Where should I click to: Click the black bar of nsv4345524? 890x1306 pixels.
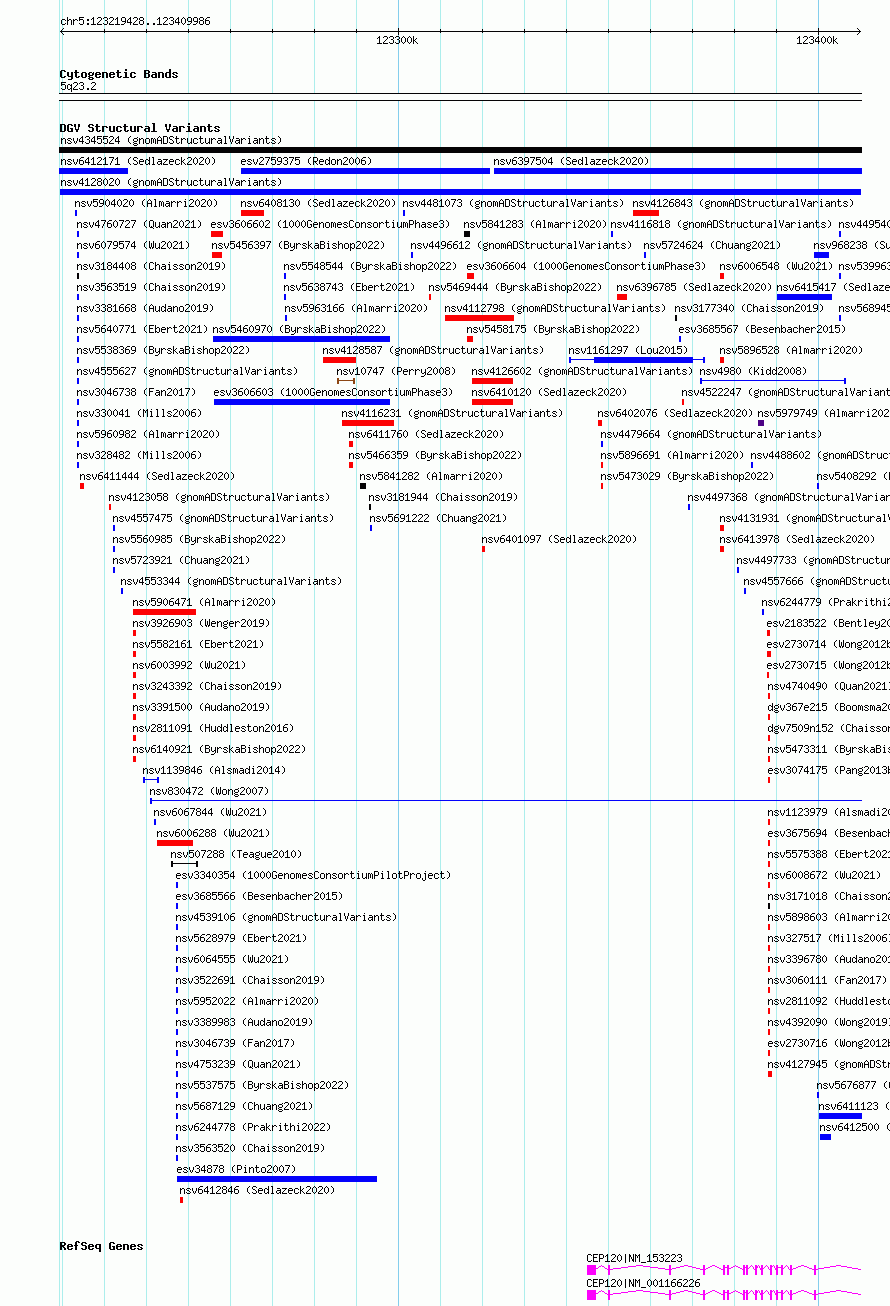(x=460, y=150)
